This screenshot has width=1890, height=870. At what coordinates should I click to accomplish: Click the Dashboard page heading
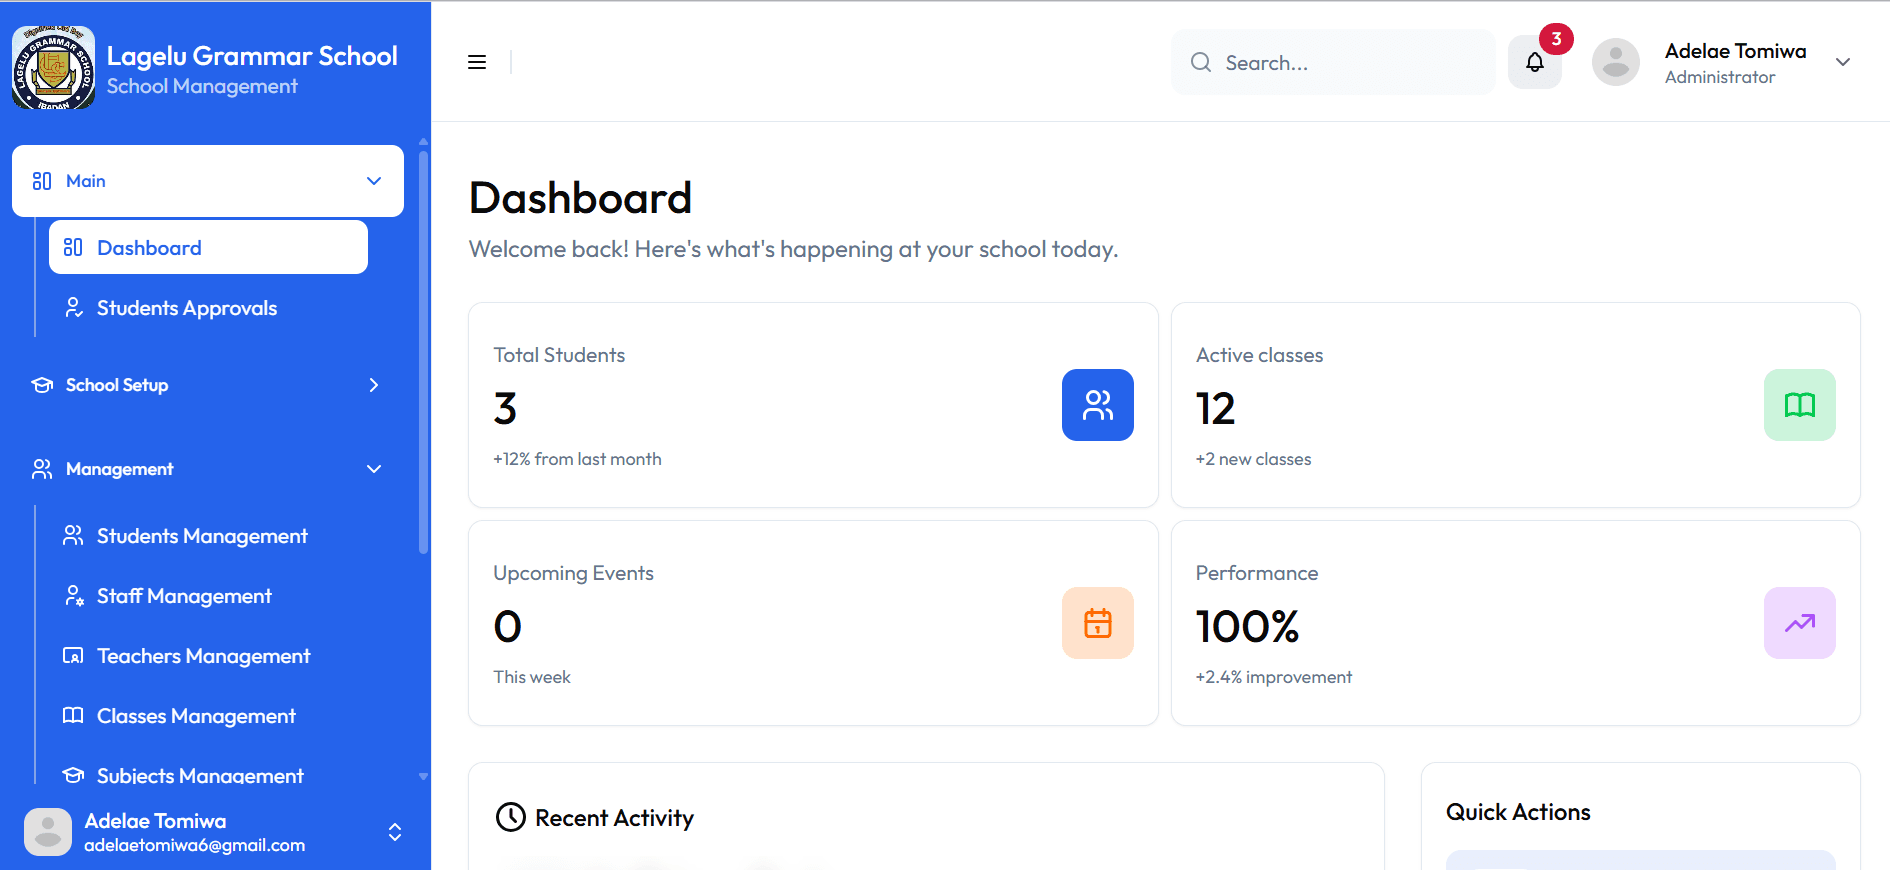[580, 198]
